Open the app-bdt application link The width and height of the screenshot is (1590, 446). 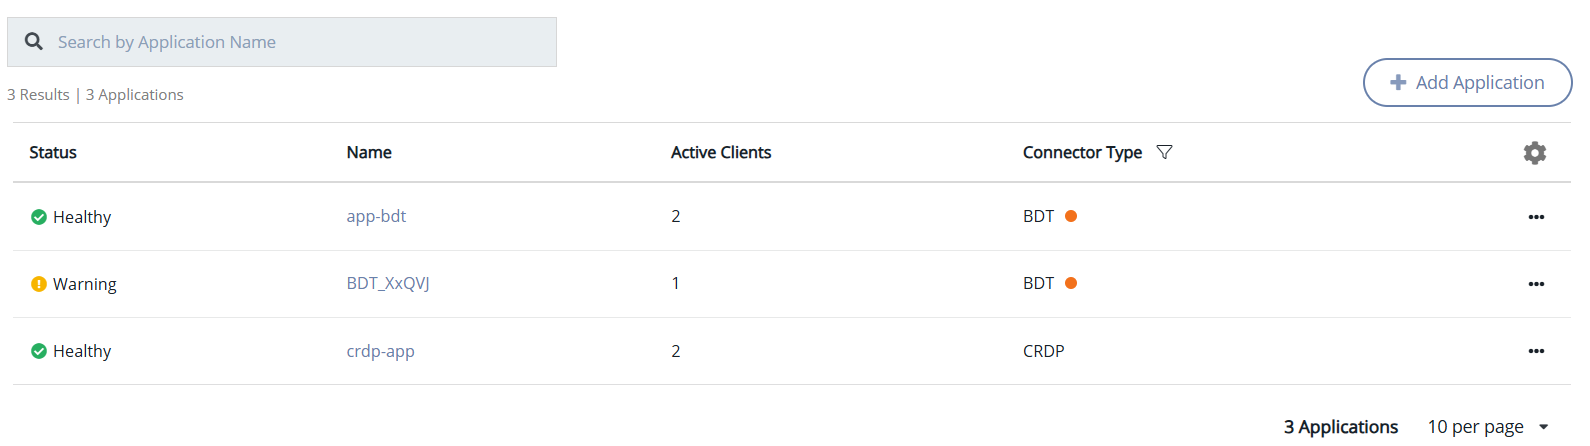pos(376,216)
